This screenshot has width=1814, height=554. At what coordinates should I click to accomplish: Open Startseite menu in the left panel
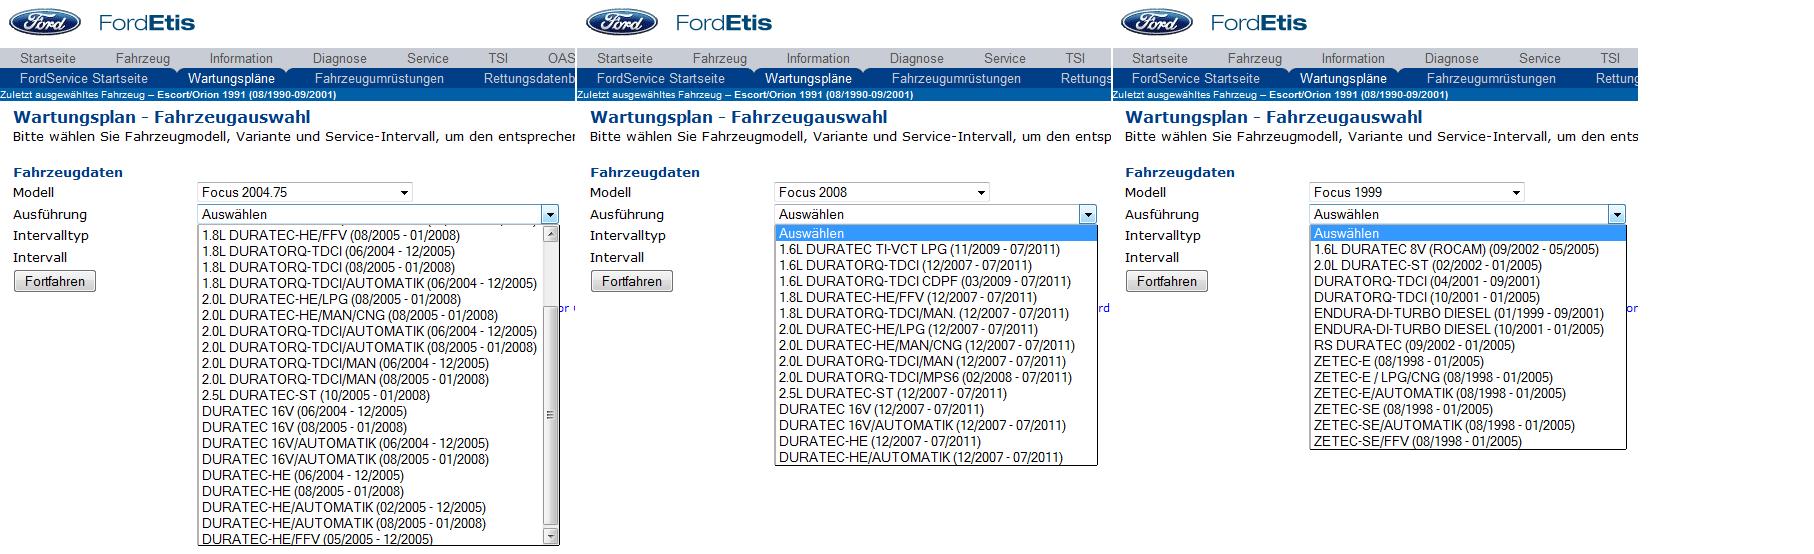click(x=48, y=58)
